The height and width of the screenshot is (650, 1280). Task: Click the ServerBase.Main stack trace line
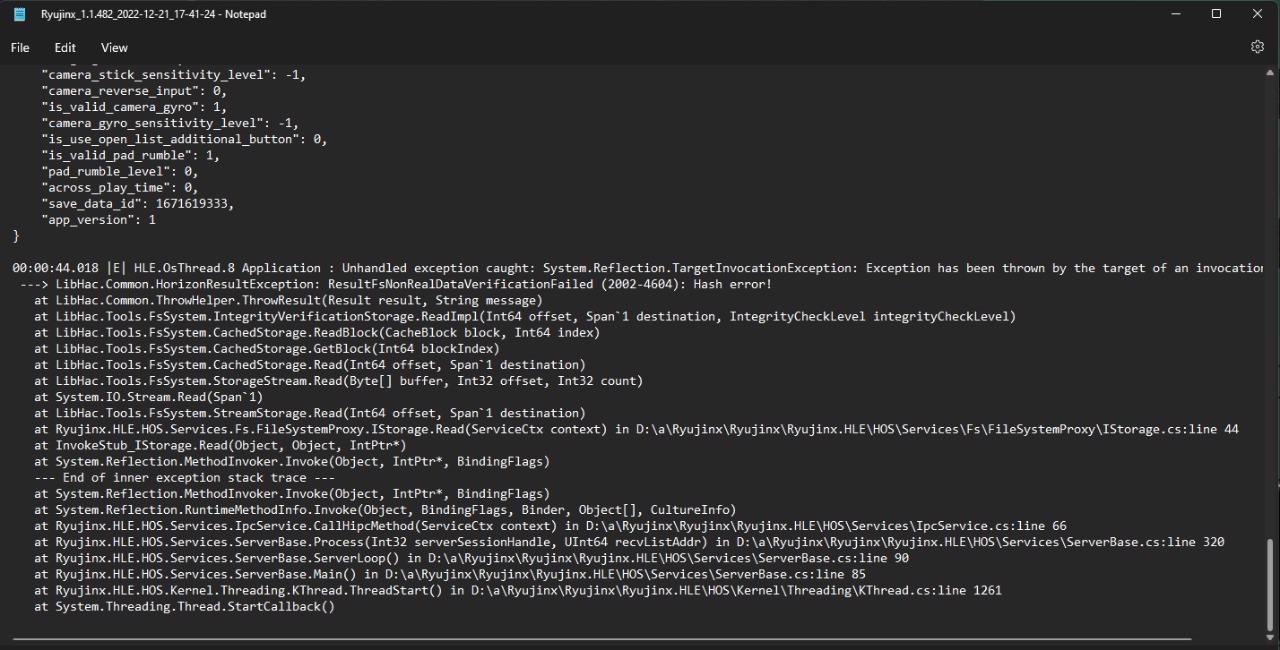pyautogui.click(x=450, y=574)
